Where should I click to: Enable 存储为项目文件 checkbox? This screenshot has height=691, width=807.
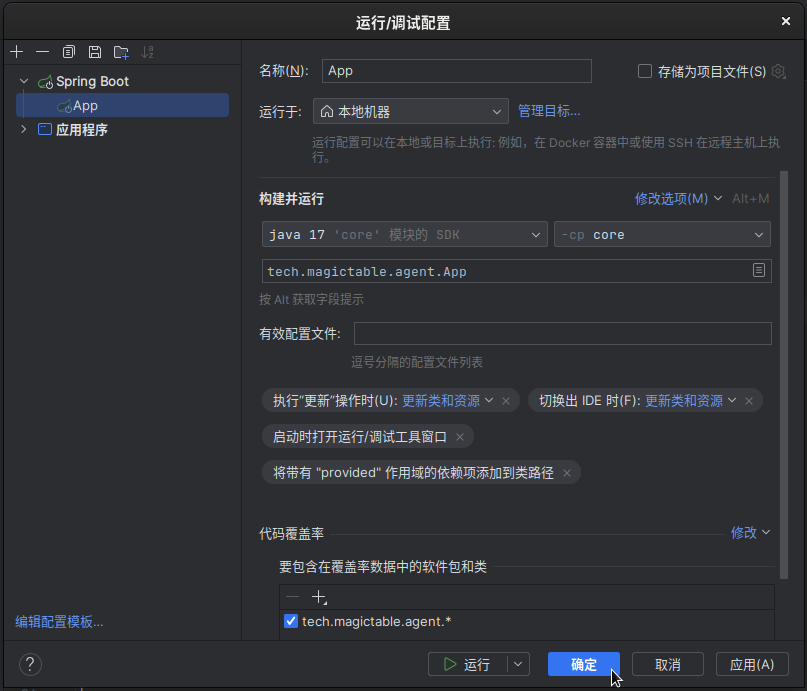pos(645,71)
